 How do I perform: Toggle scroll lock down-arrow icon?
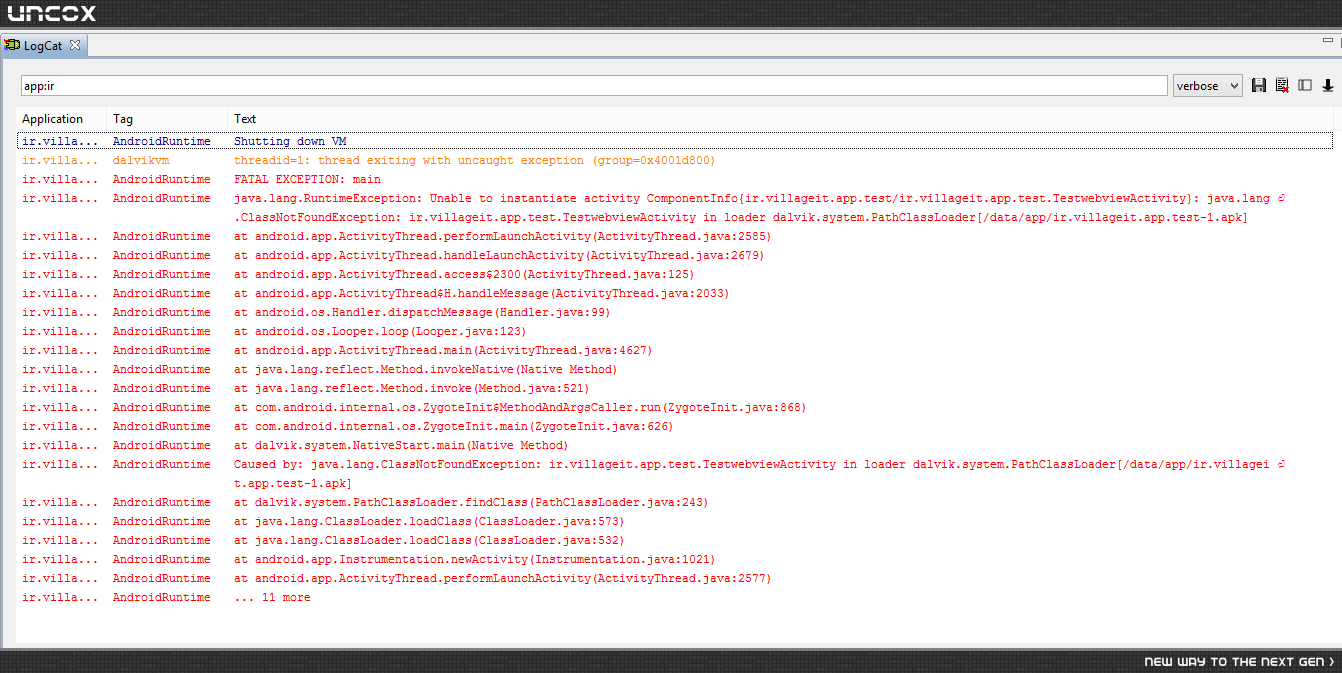(x=1328, y=86)
